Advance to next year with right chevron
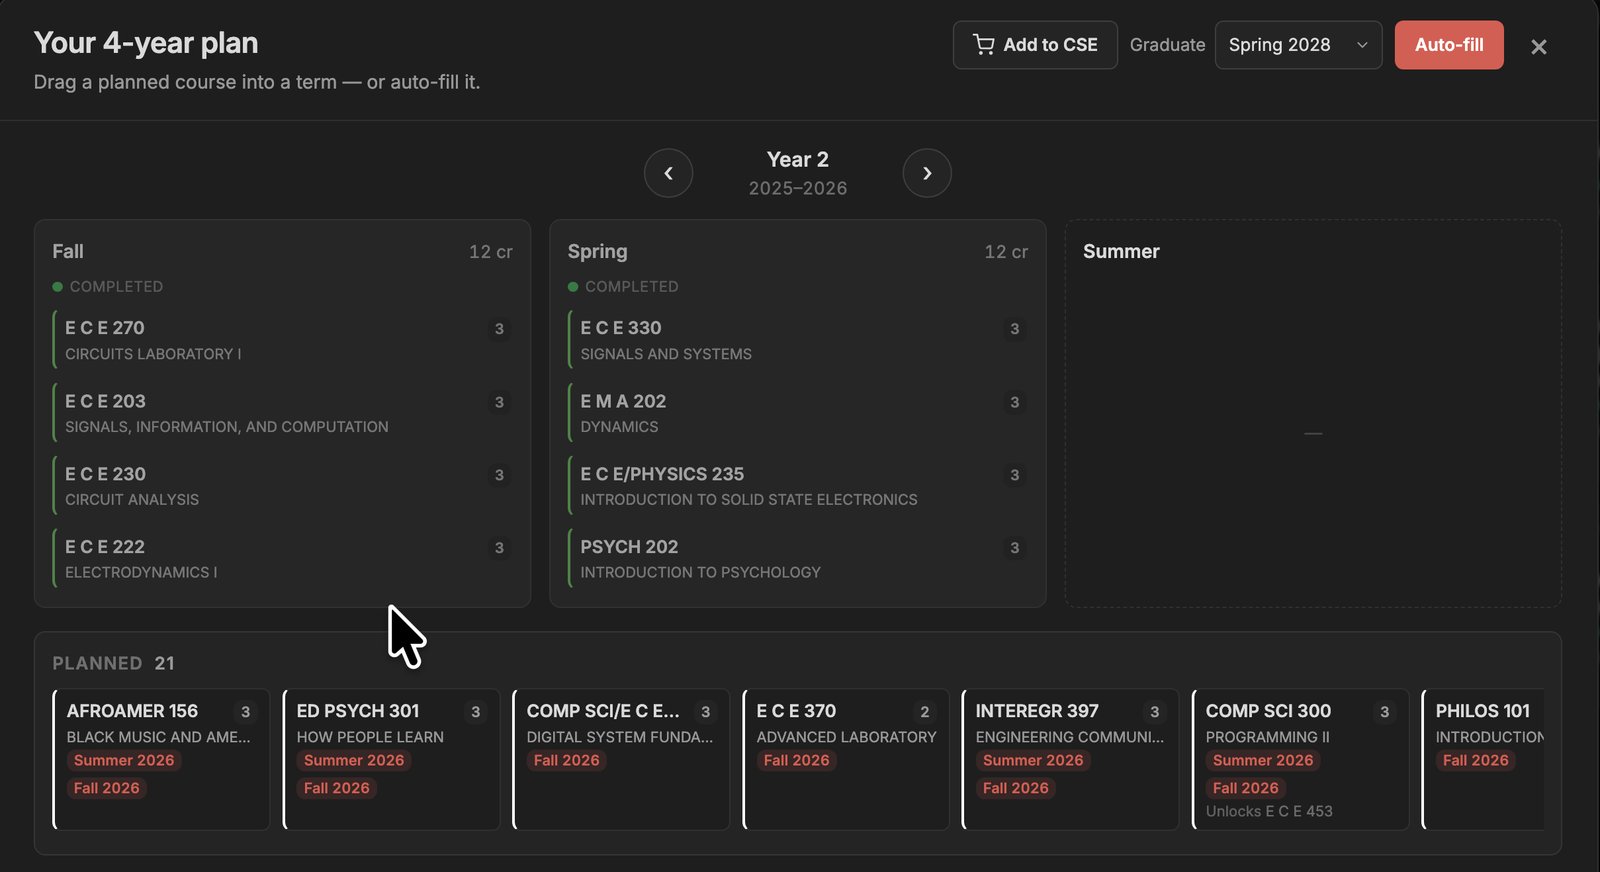Screen dimensions: 1600x872 [927, 173]
